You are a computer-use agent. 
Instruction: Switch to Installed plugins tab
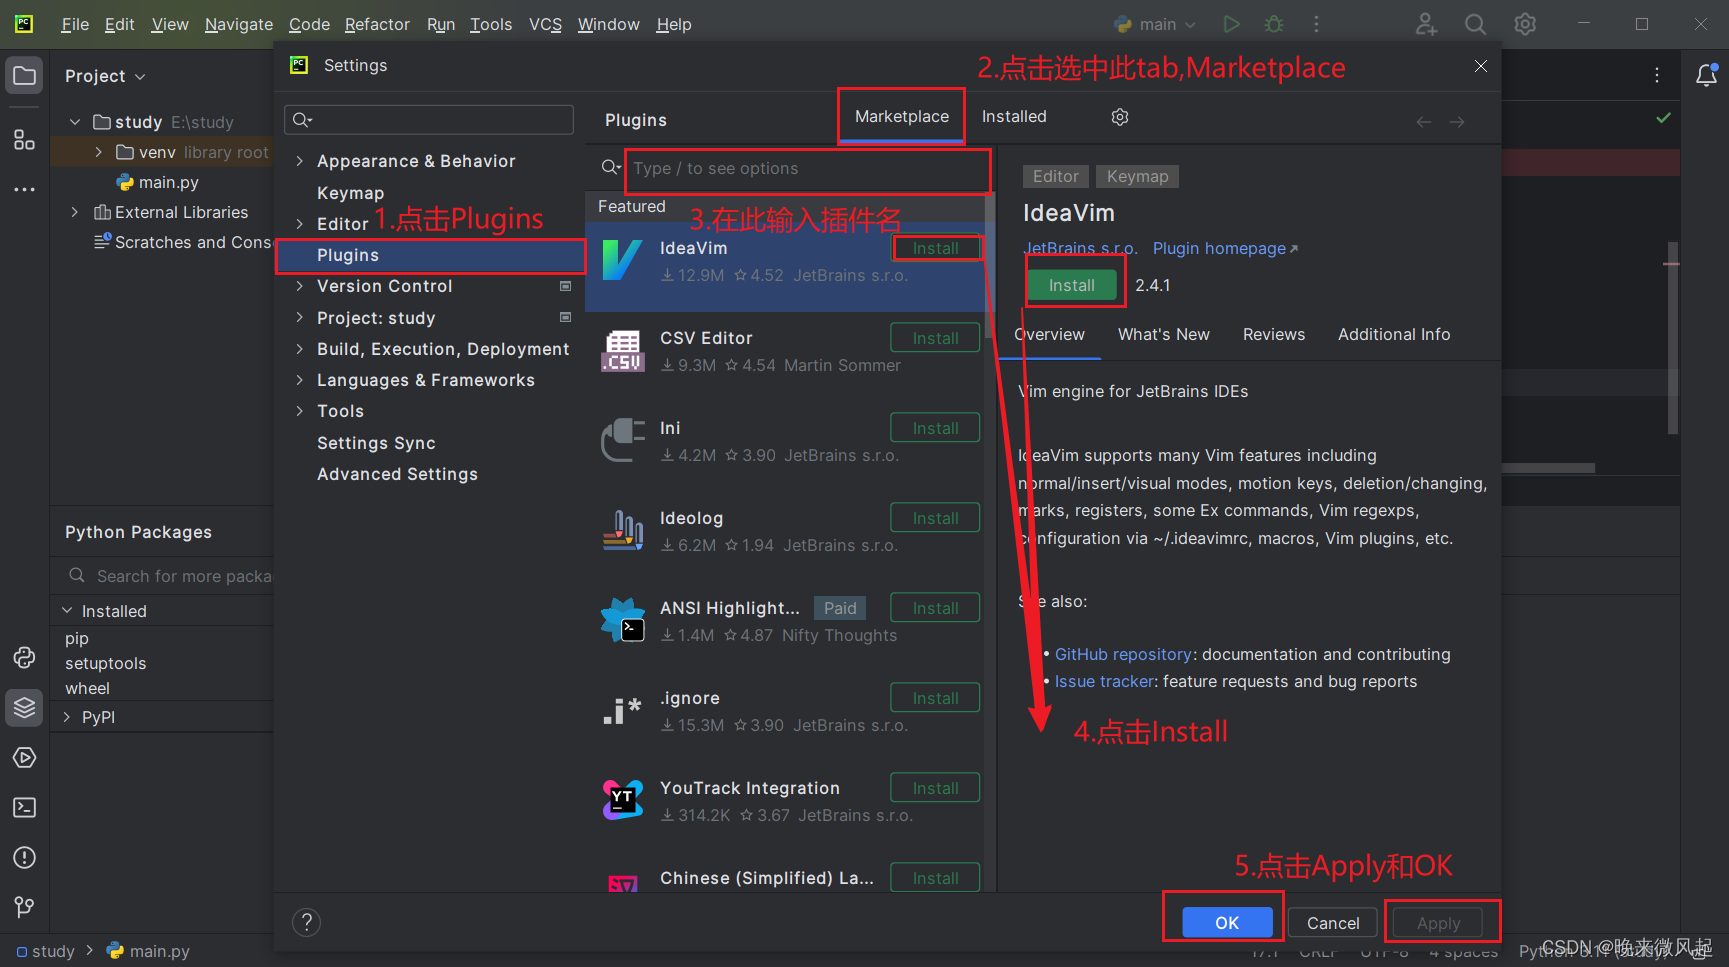tap(1014, 116)
